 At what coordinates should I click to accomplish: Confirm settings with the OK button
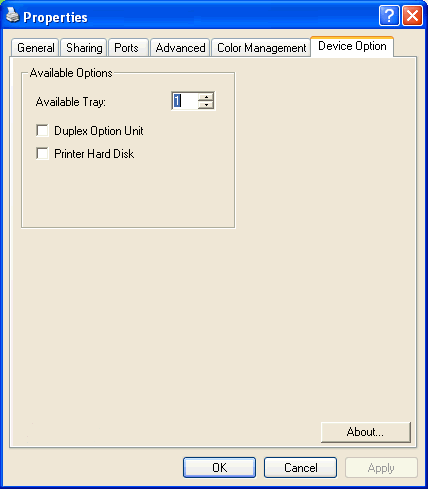coord(219,467)
